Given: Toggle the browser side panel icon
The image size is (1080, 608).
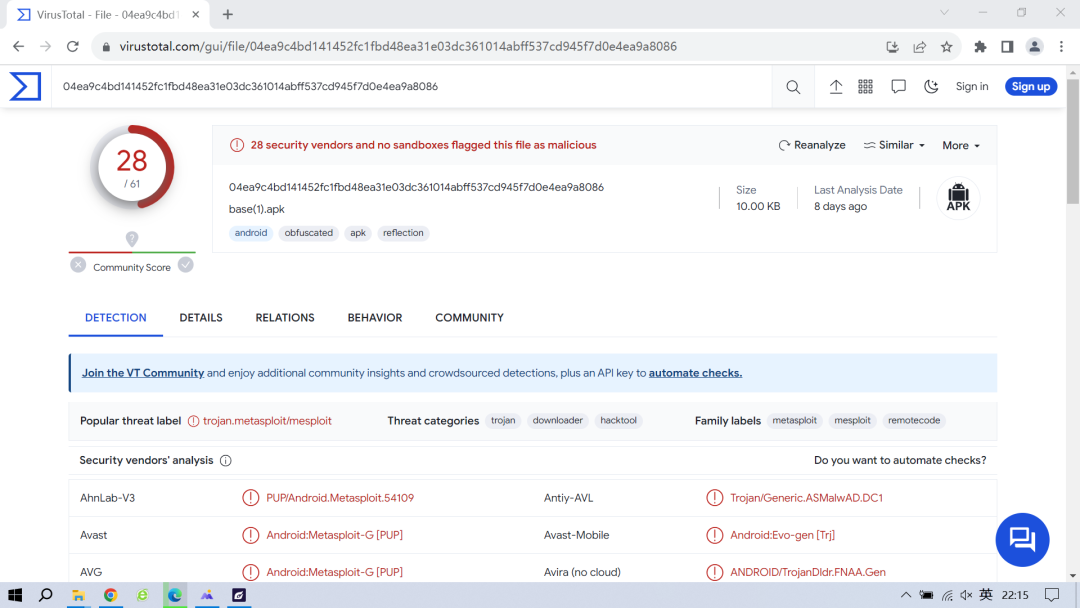Looking at the screenshot, I should point(1007,47).
